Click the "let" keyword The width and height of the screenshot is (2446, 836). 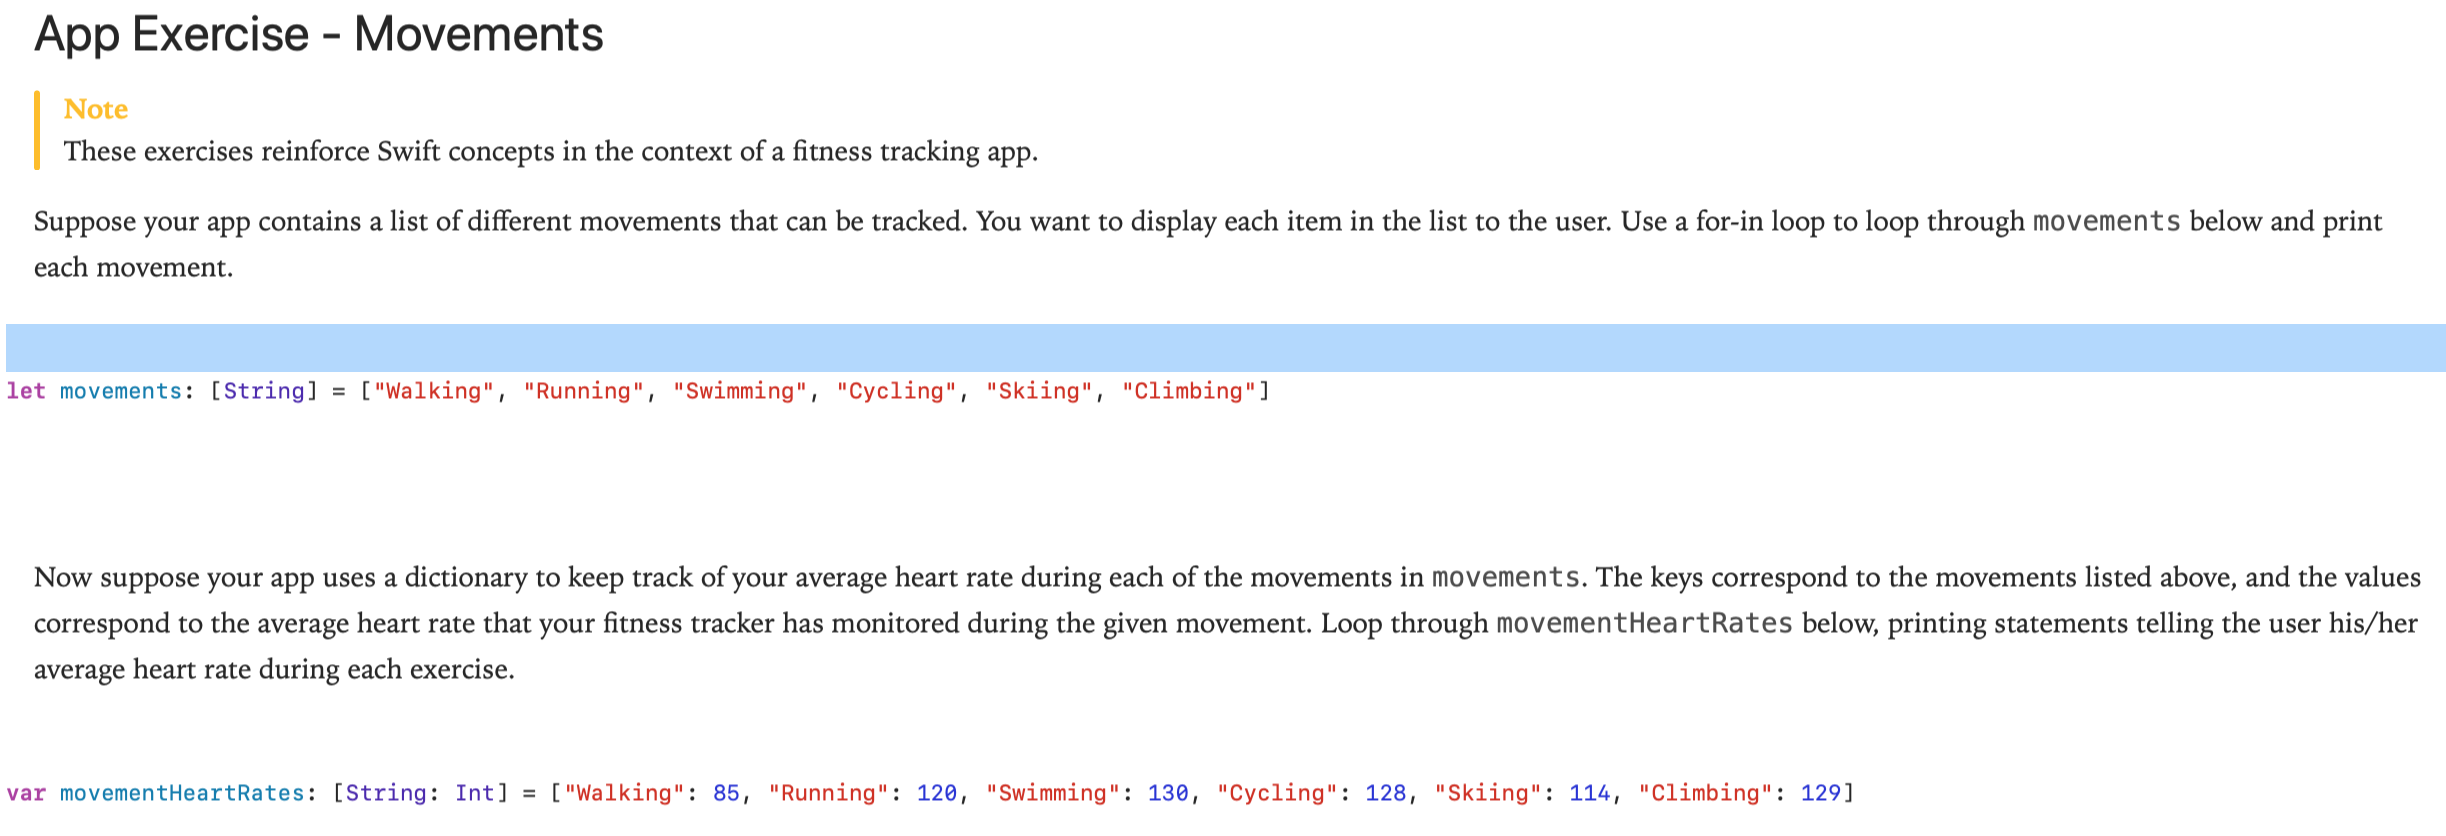[x=26, y=391]
